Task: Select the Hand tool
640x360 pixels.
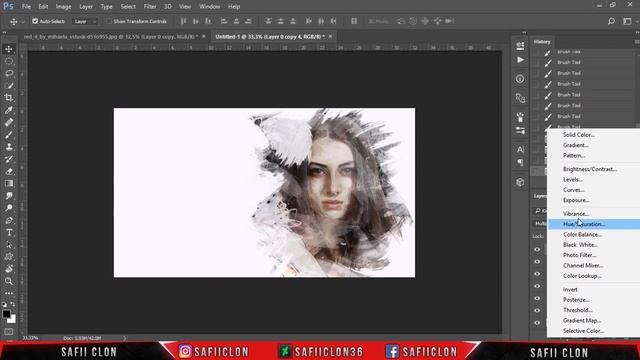Action: [9, 269]
